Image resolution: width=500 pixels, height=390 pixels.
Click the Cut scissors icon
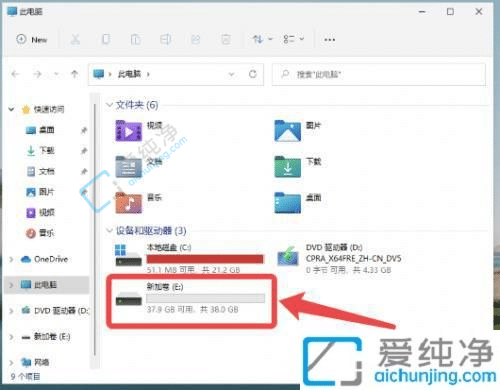pos(75,40)
